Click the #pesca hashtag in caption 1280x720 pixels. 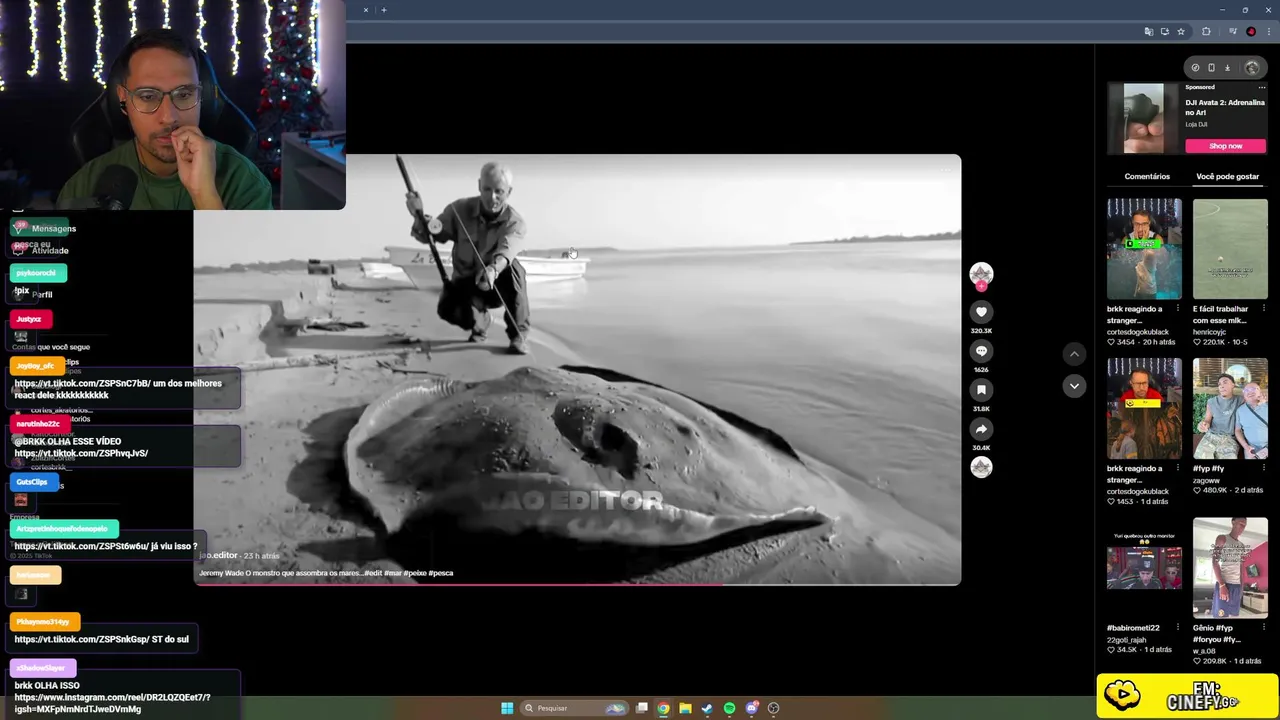[441, 573]
